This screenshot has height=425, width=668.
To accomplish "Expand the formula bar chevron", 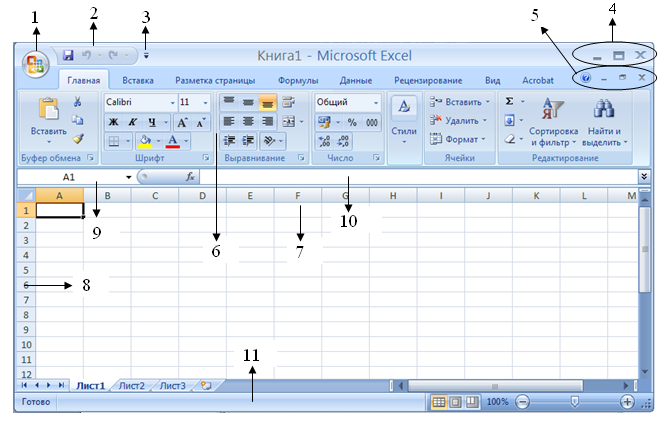I will click(x=644, y=176).
